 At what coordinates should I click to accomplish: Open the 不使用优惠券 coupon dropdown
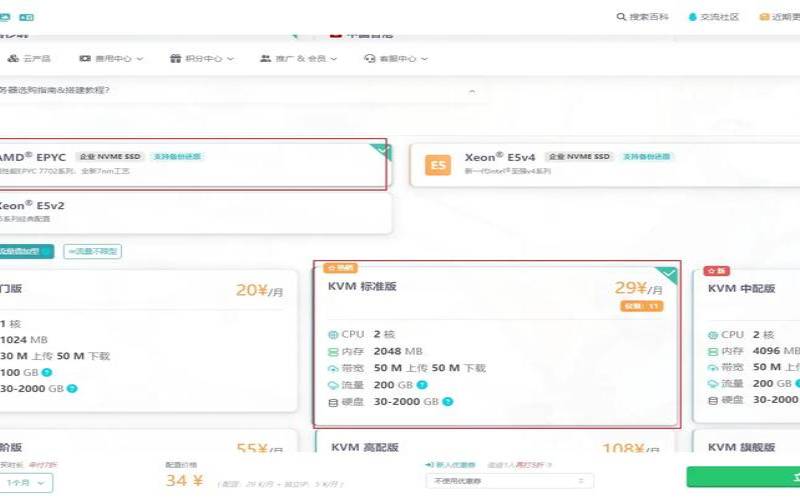coord(509,481)
